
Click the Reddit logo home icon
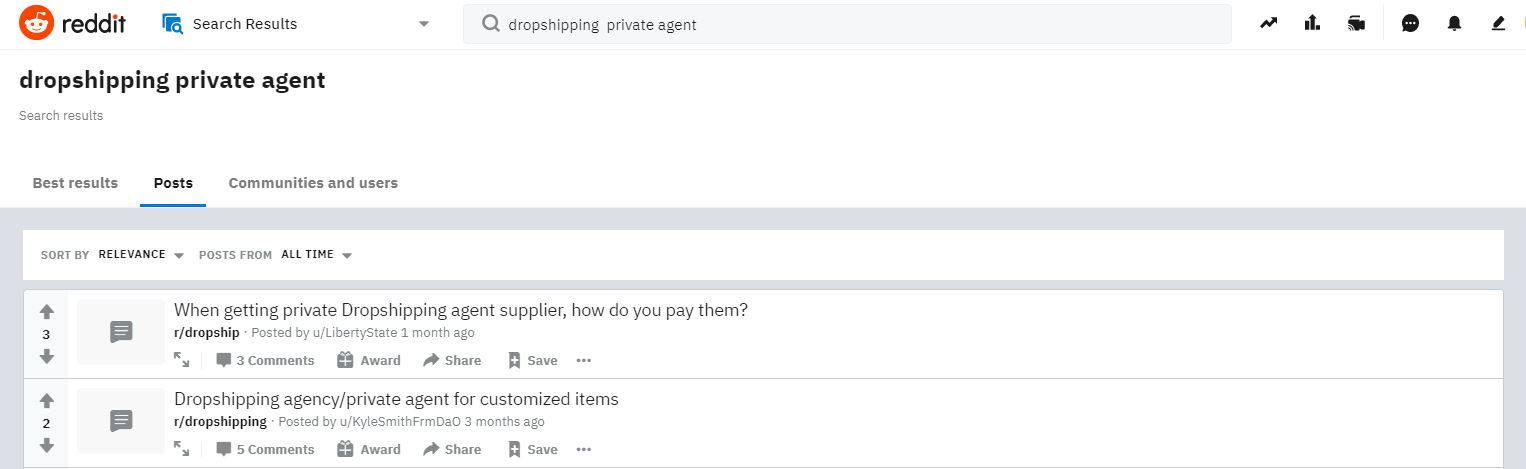pyautogui.click(x=37, y=24)
